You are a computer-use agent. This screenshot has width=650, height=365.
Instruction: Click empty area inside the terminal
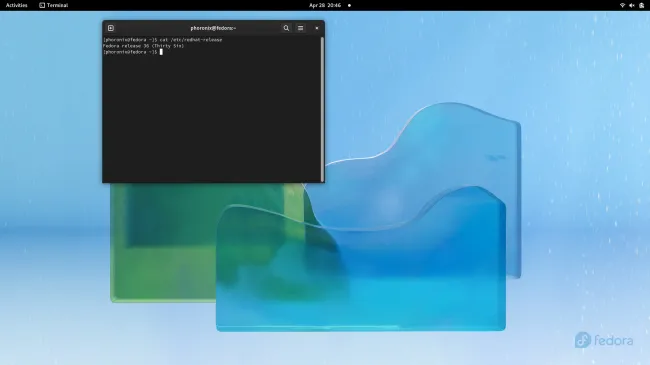click(x=211, y=120)
